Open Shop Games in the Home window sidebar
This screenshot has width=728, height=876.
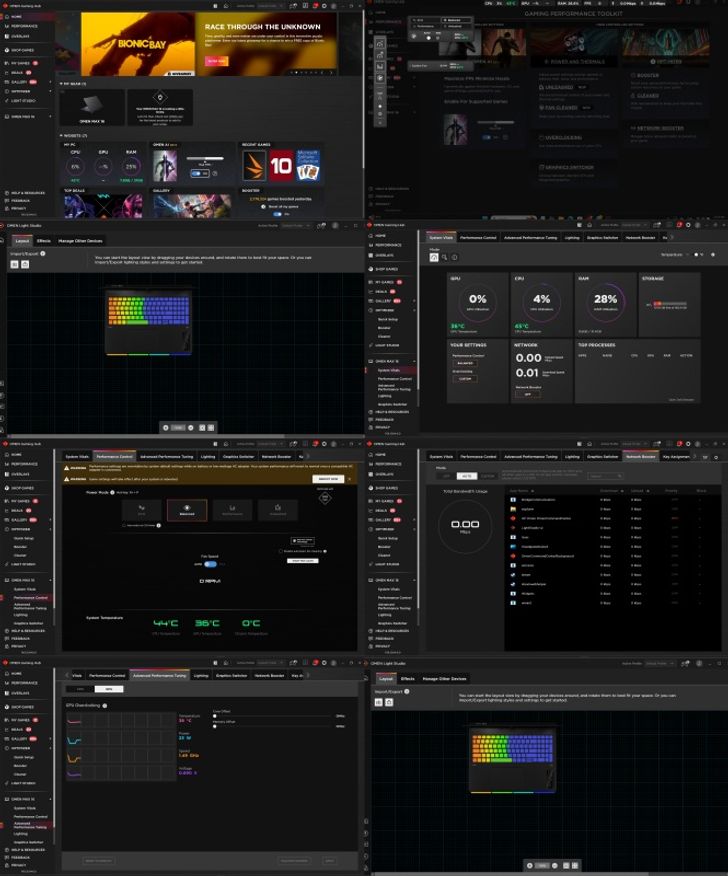click(x=22, y=50)
